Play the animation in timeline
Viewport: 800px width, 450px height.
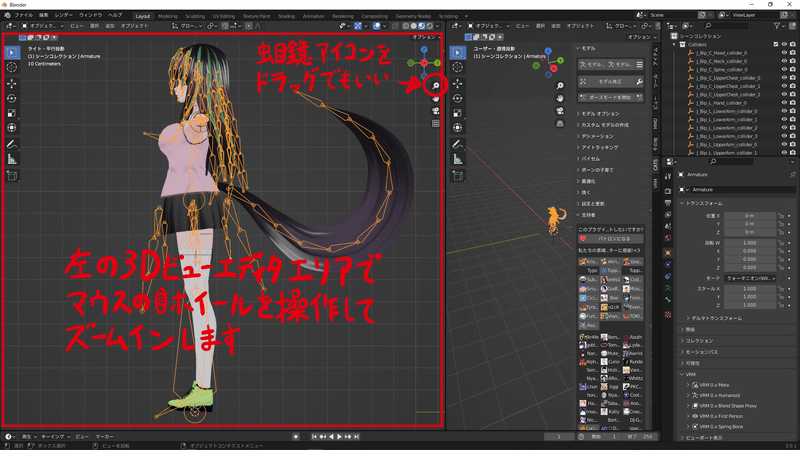(339, 437)
